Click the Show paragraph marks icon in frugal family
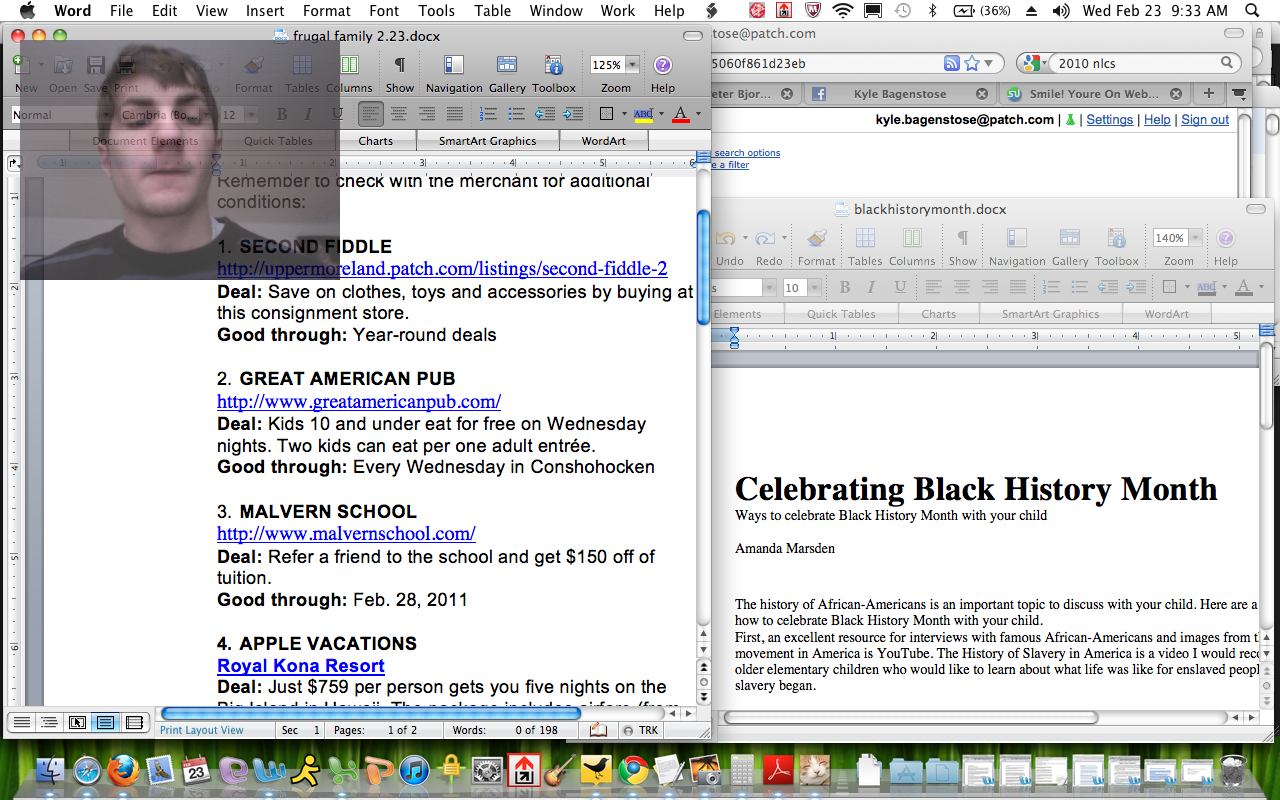 [399, 66]
